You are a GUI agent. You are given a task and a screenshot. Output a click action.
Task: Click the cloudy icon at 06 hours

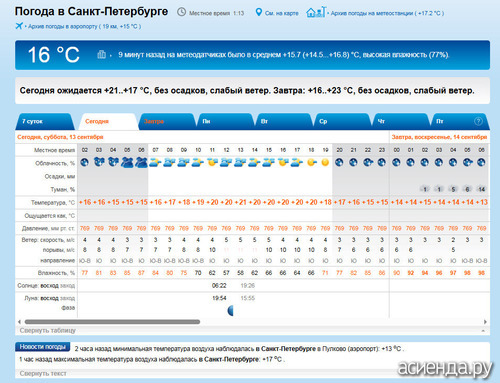pyautogui.click(x=141, y=162)
